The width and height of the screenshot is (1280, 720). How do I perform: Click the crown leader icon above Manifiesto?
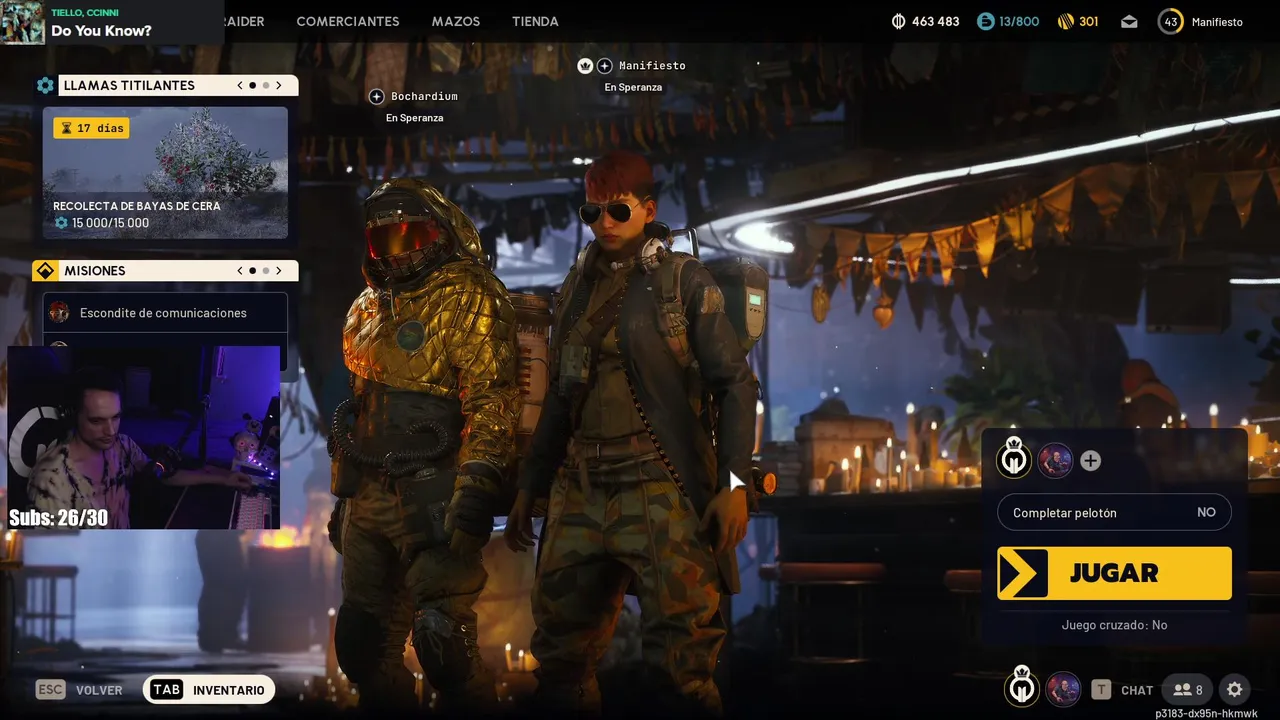pyautogui.click(x=585, y=66)
